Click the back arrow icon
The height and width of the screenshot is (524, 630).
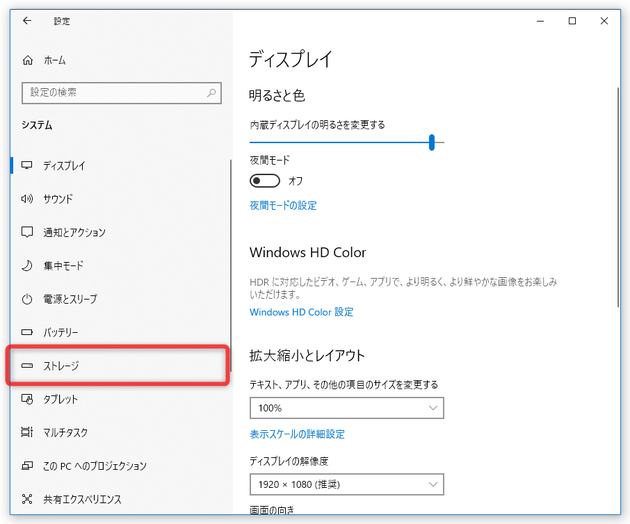[27, 20]
